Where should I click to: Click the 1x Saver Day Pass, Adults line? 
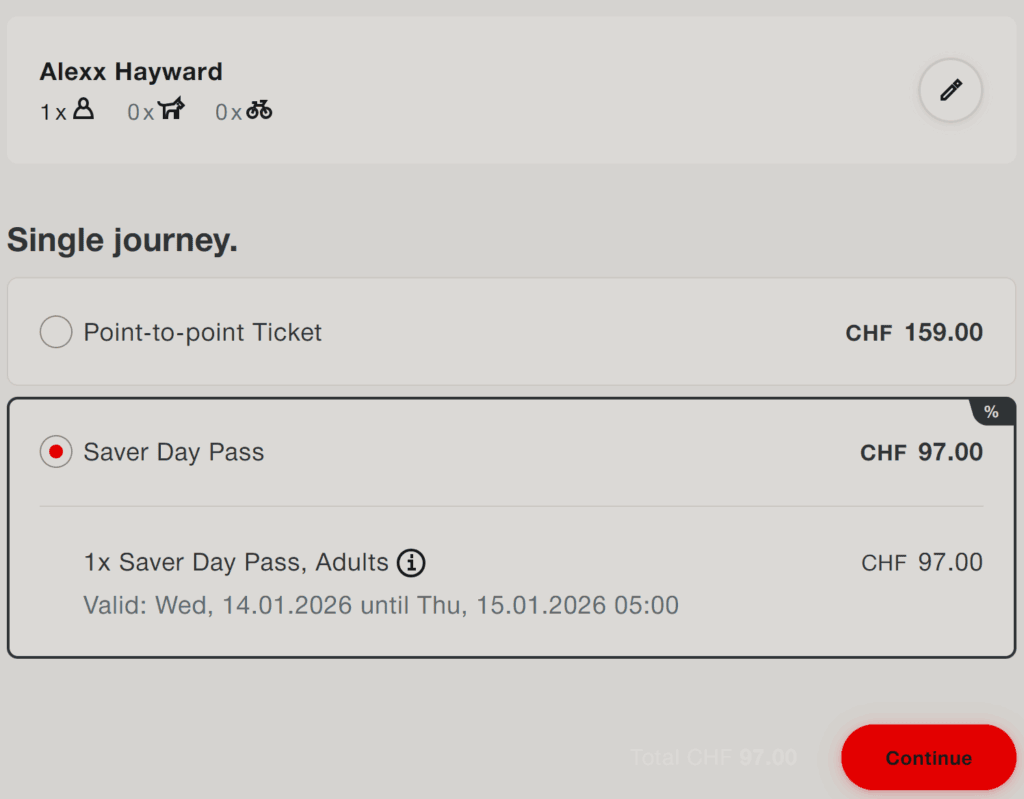click(x=236, y=563)
